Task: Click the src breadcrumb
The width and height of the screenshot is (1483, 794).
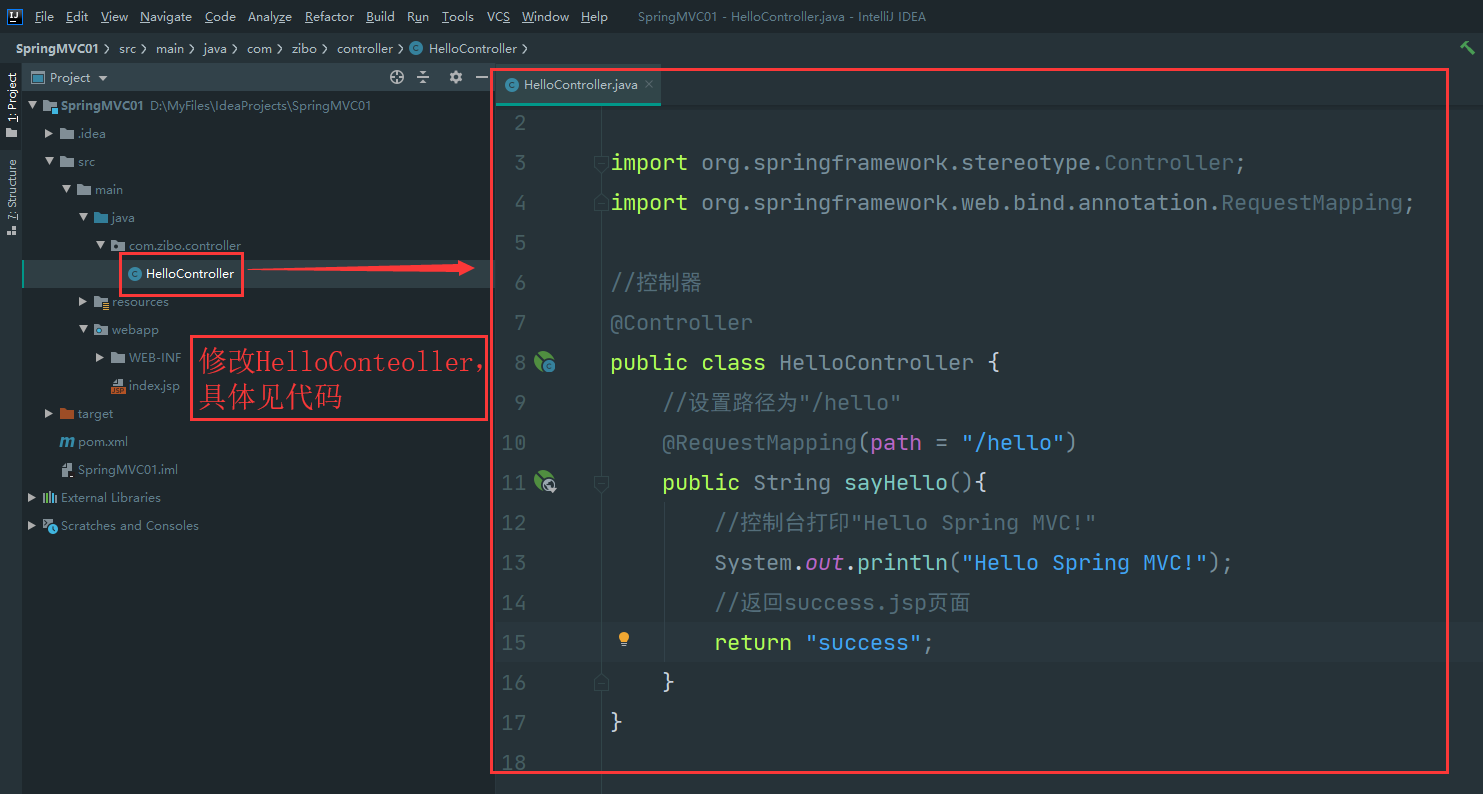Action: (127, 48)
